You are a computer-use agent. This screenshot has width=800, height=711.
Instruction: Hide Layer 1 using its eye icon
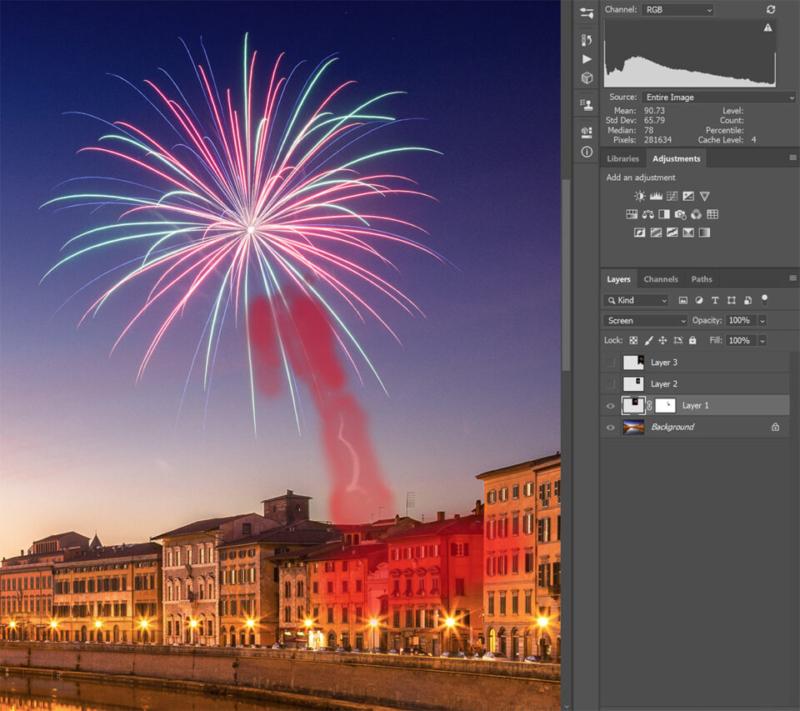tap(610, 406)
